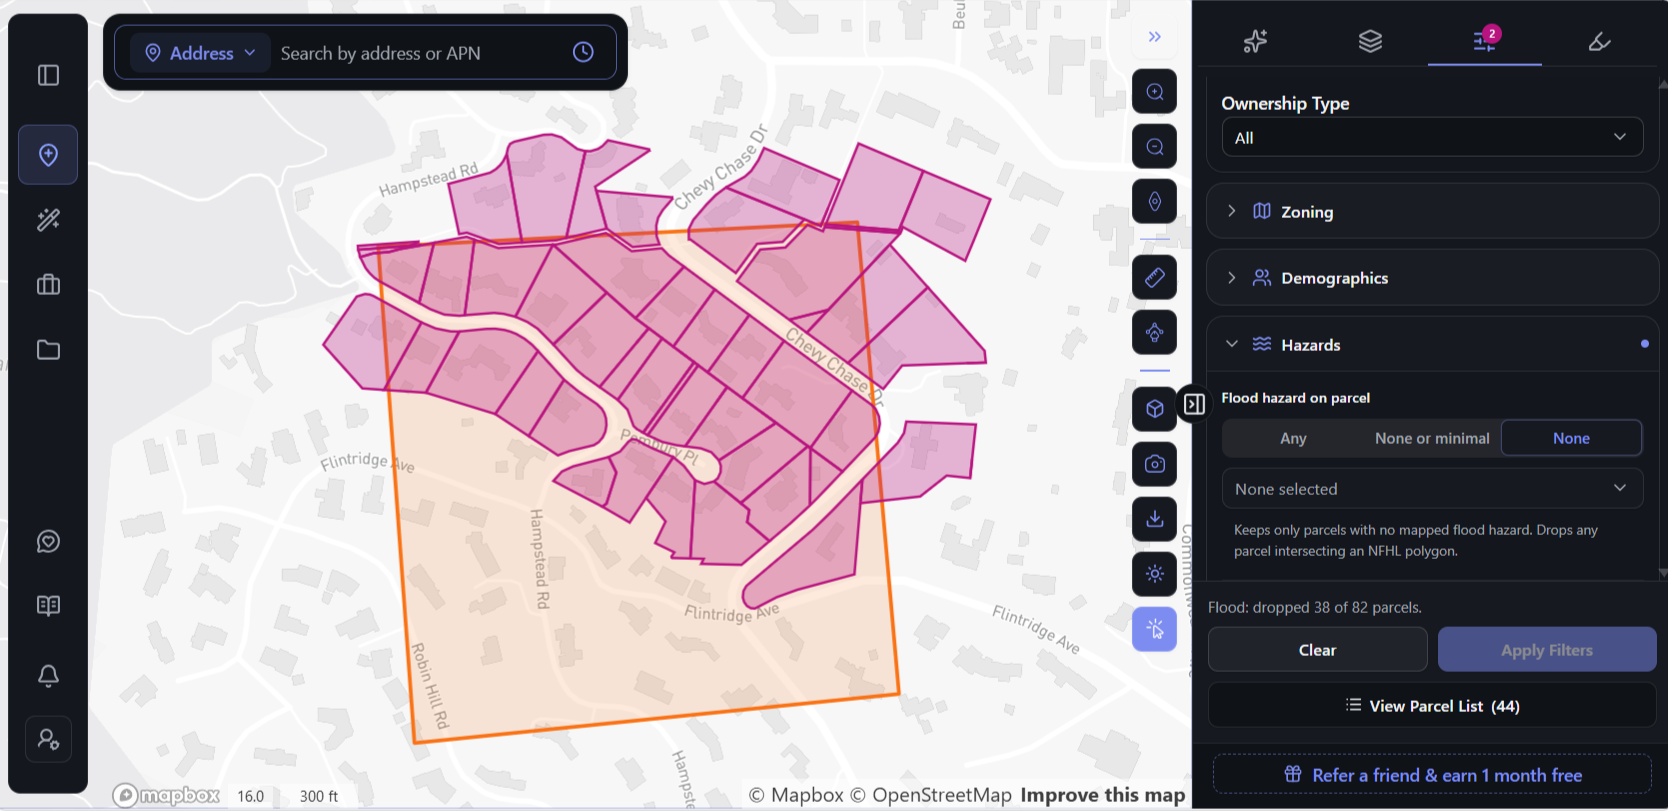The image size is (1668, 811).
Task: Switch to the Filters tab with badge
Action: (x=1485, y=41)
